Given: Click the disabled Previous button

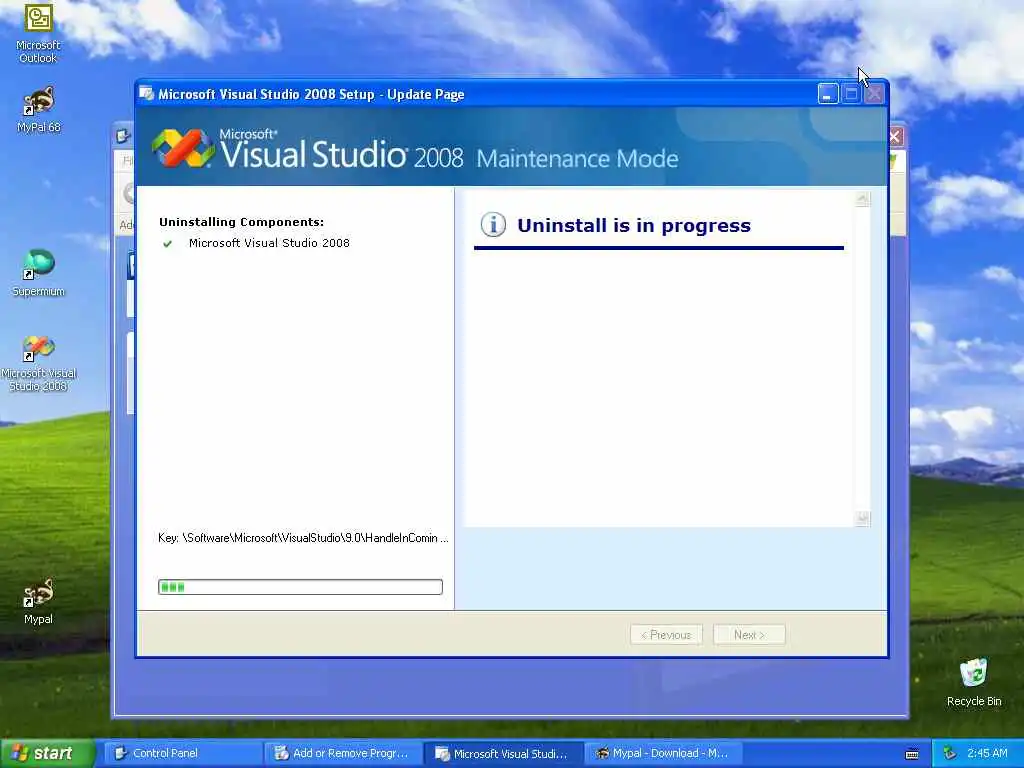Looking at the screenshot, I should tap(666, 635).
